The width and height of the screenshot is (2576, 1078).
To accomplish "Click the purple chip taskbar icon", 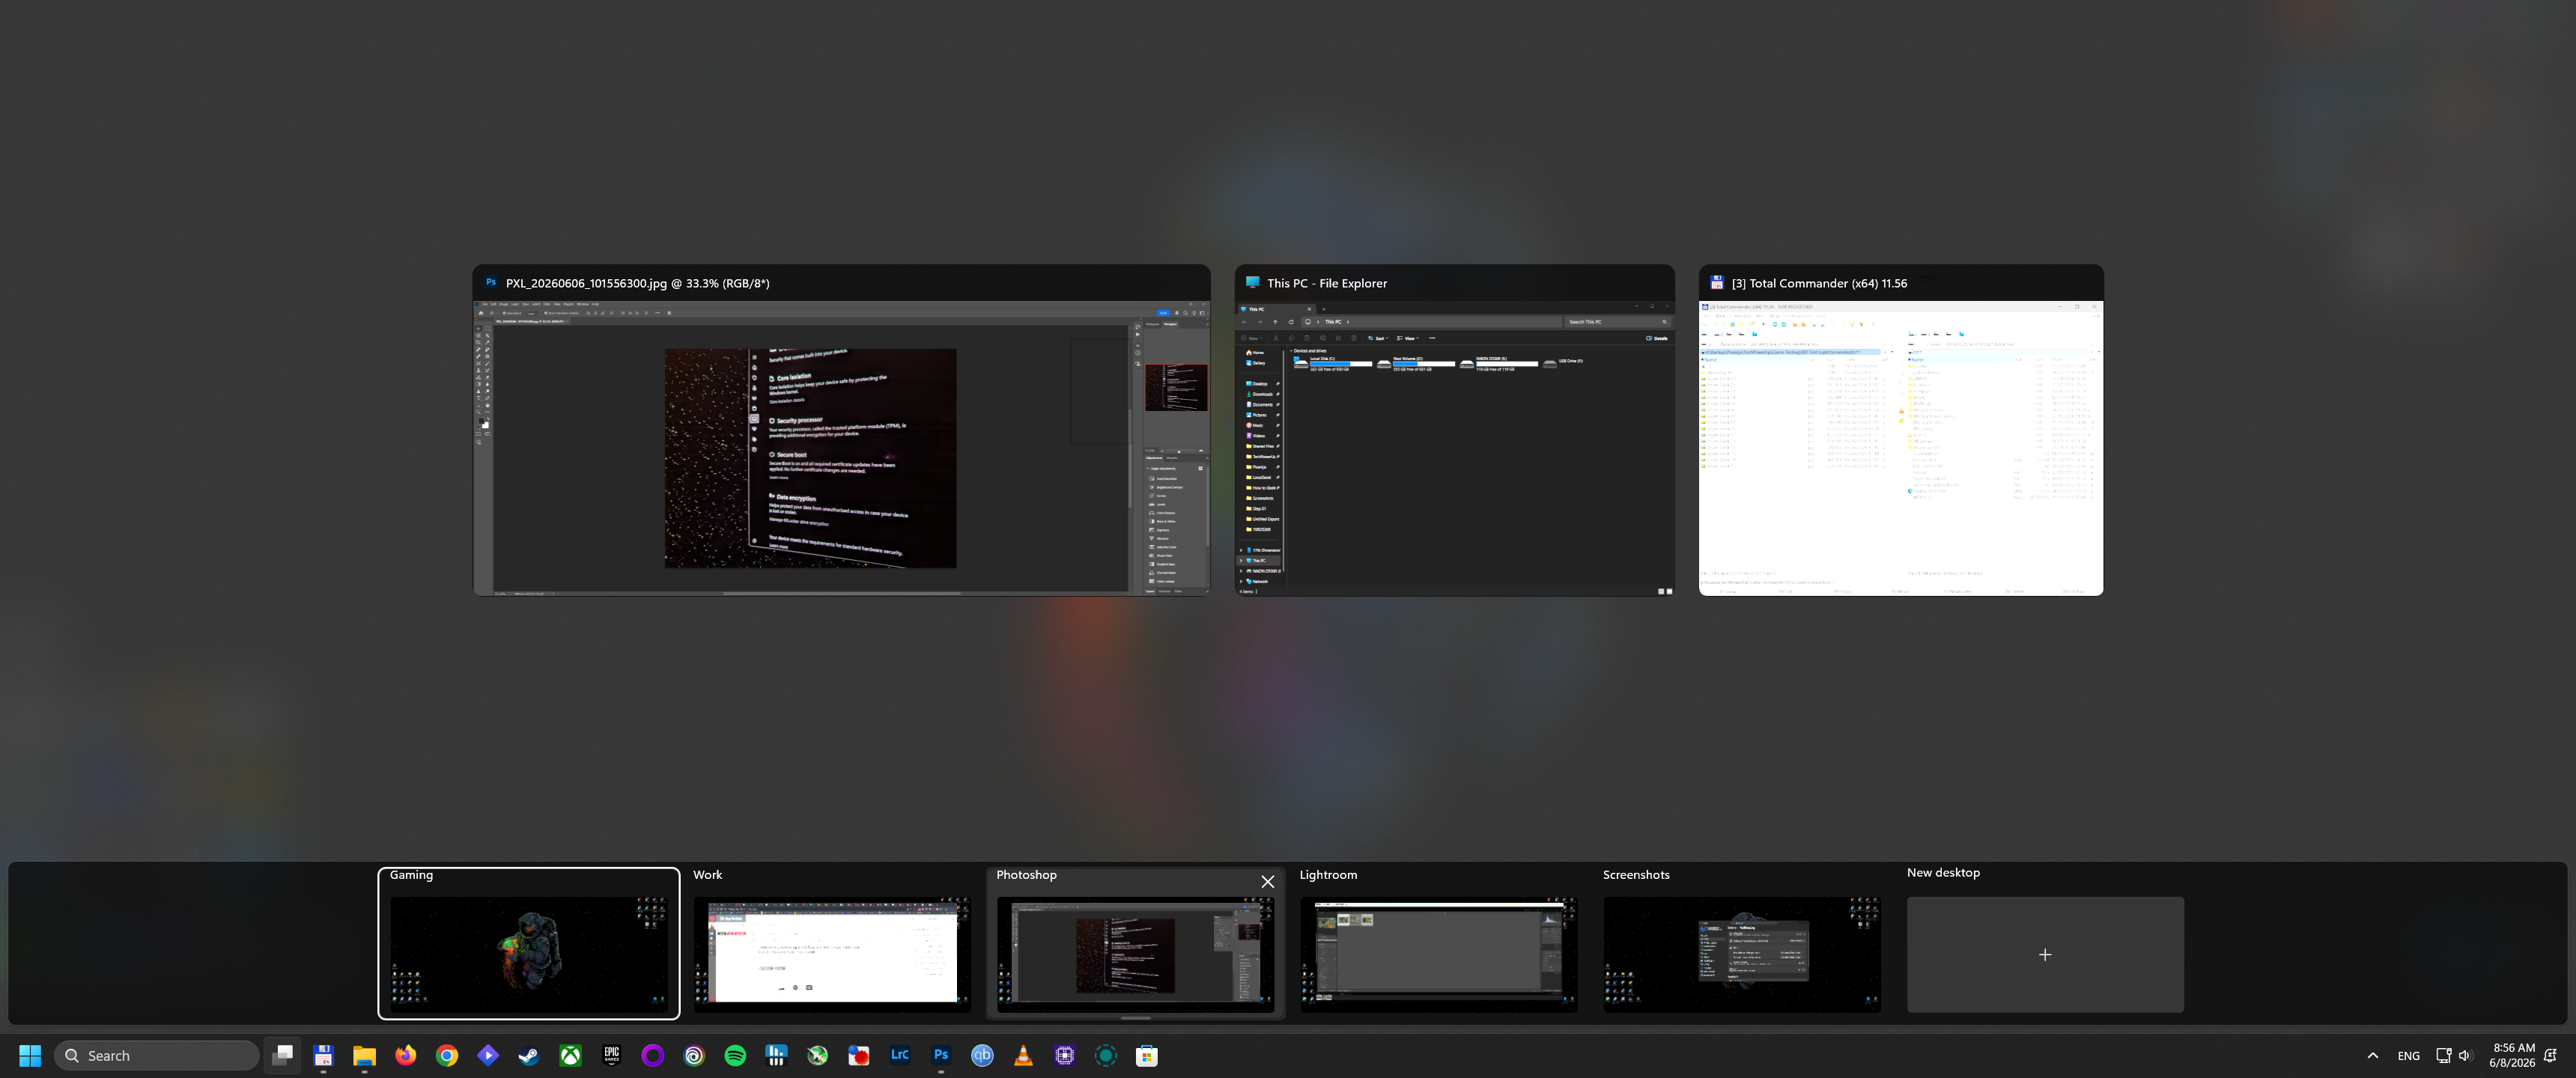I will [x=1065, y=1055].
